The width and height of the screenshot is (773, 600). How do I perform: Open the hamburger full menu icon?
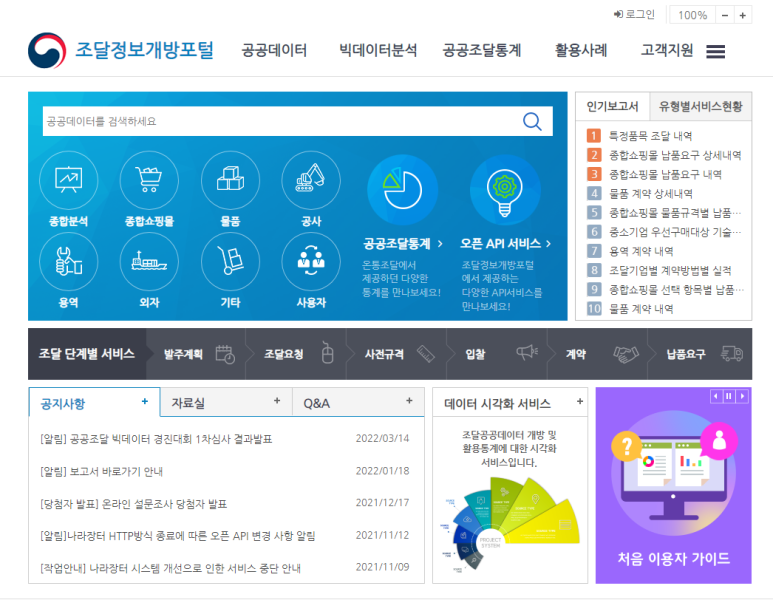coord(715,51)
